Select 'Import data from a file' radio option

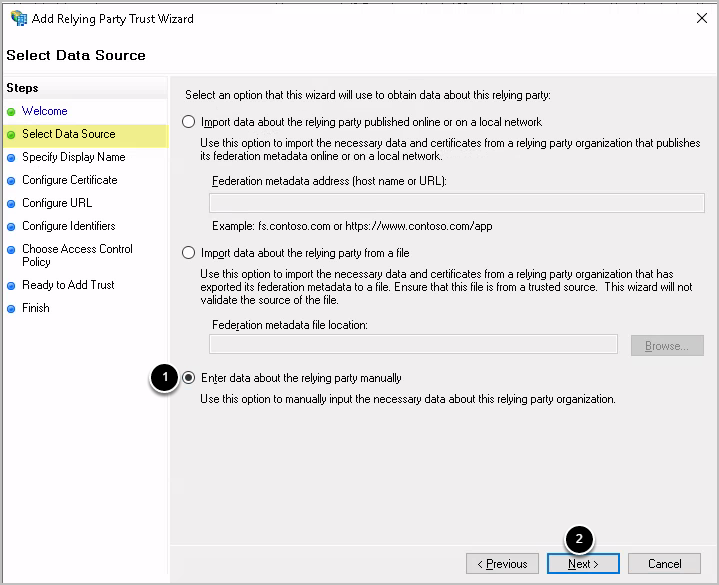pyautogui.click(x=188, y=253)
